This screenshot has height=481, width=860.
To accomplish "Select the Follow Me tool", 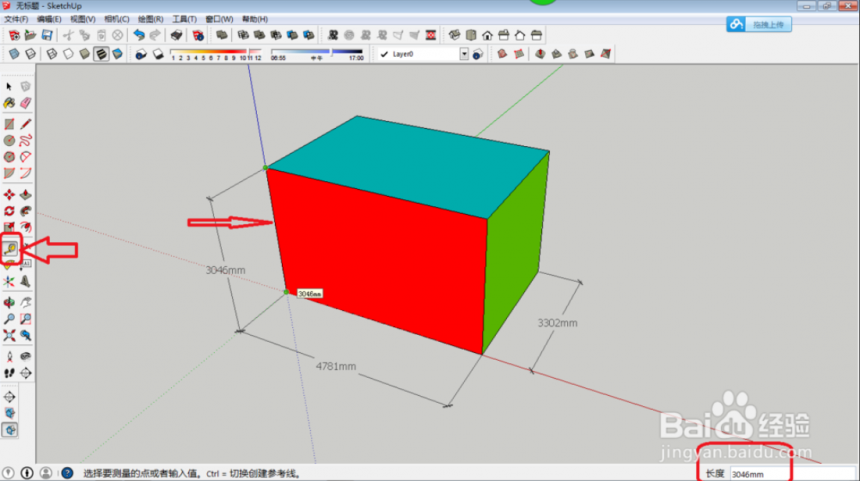I will pyautogui.click(x=26, y=211).
